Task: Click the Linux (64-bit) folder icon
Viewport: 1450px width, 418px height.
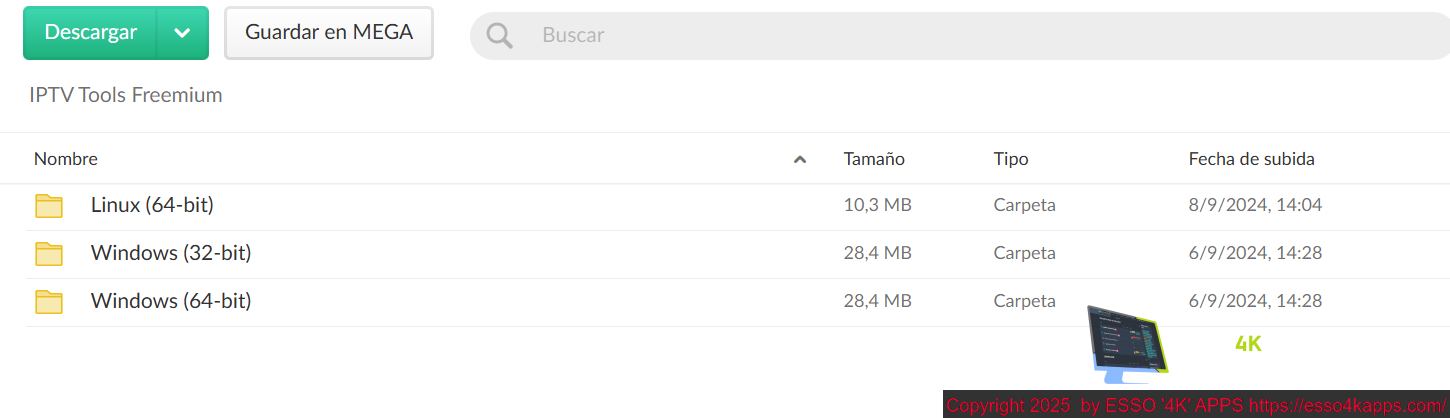Action: [49, 206]
